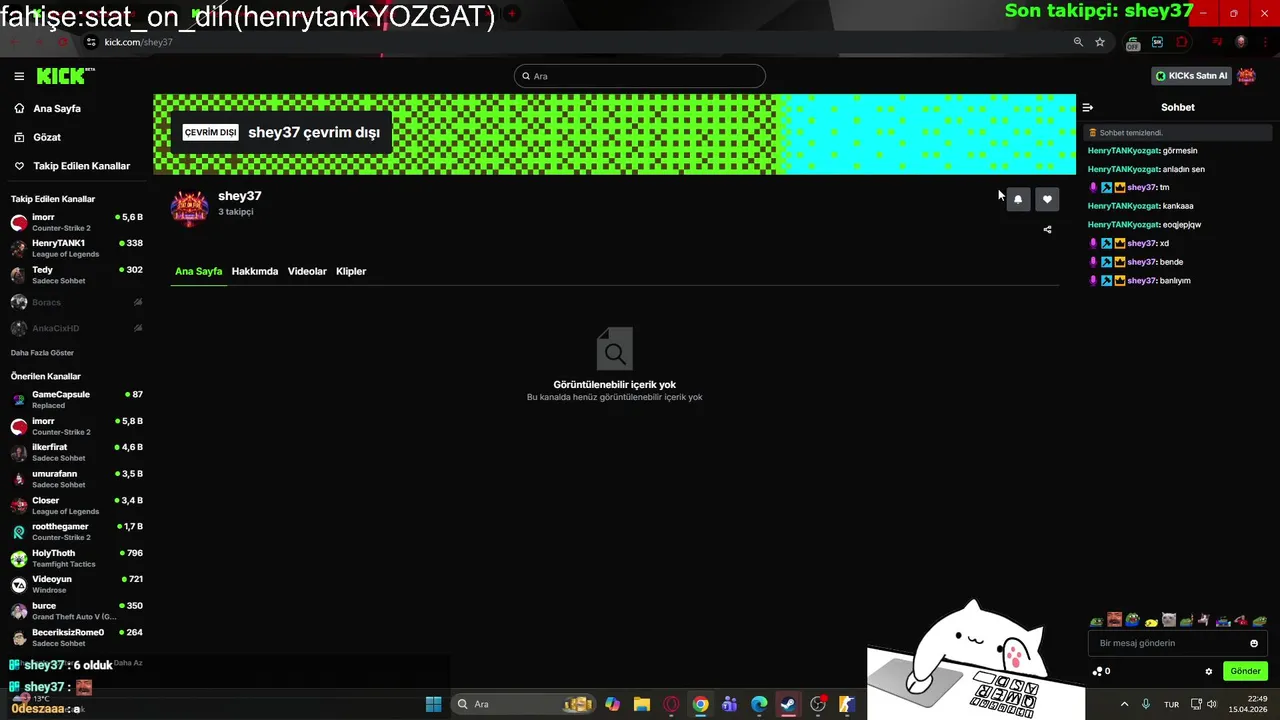This screenshot has height=720, width=1280.
Task: Open Opera browser from taskbar
Action: tap(671, 704)
